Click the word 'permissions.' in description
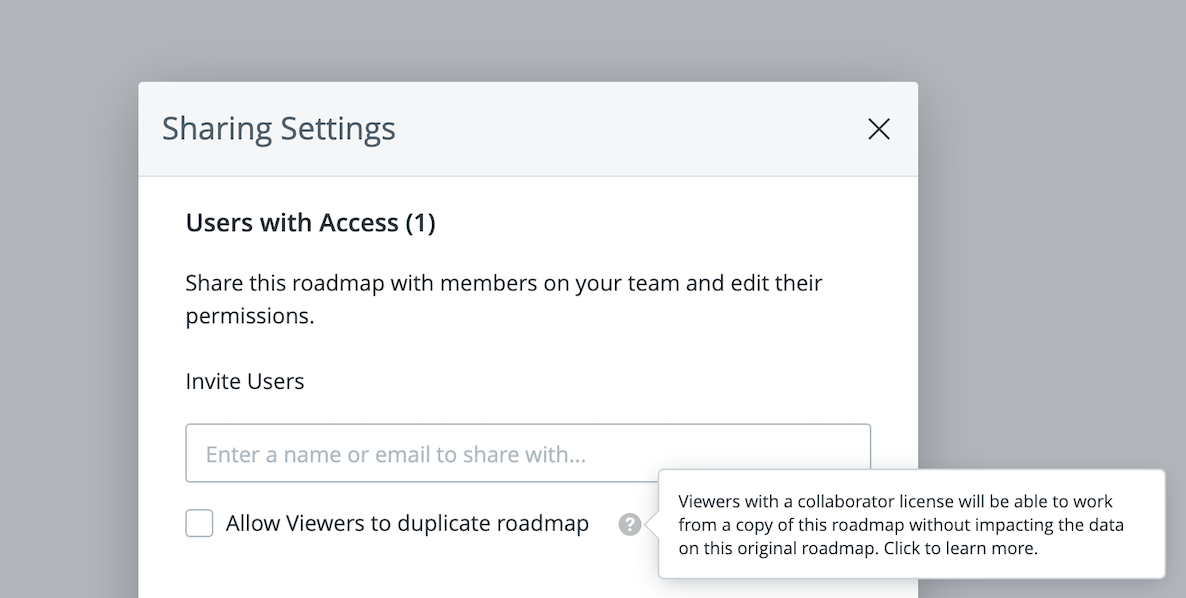Screen dimensions: 1186x598 250,316
